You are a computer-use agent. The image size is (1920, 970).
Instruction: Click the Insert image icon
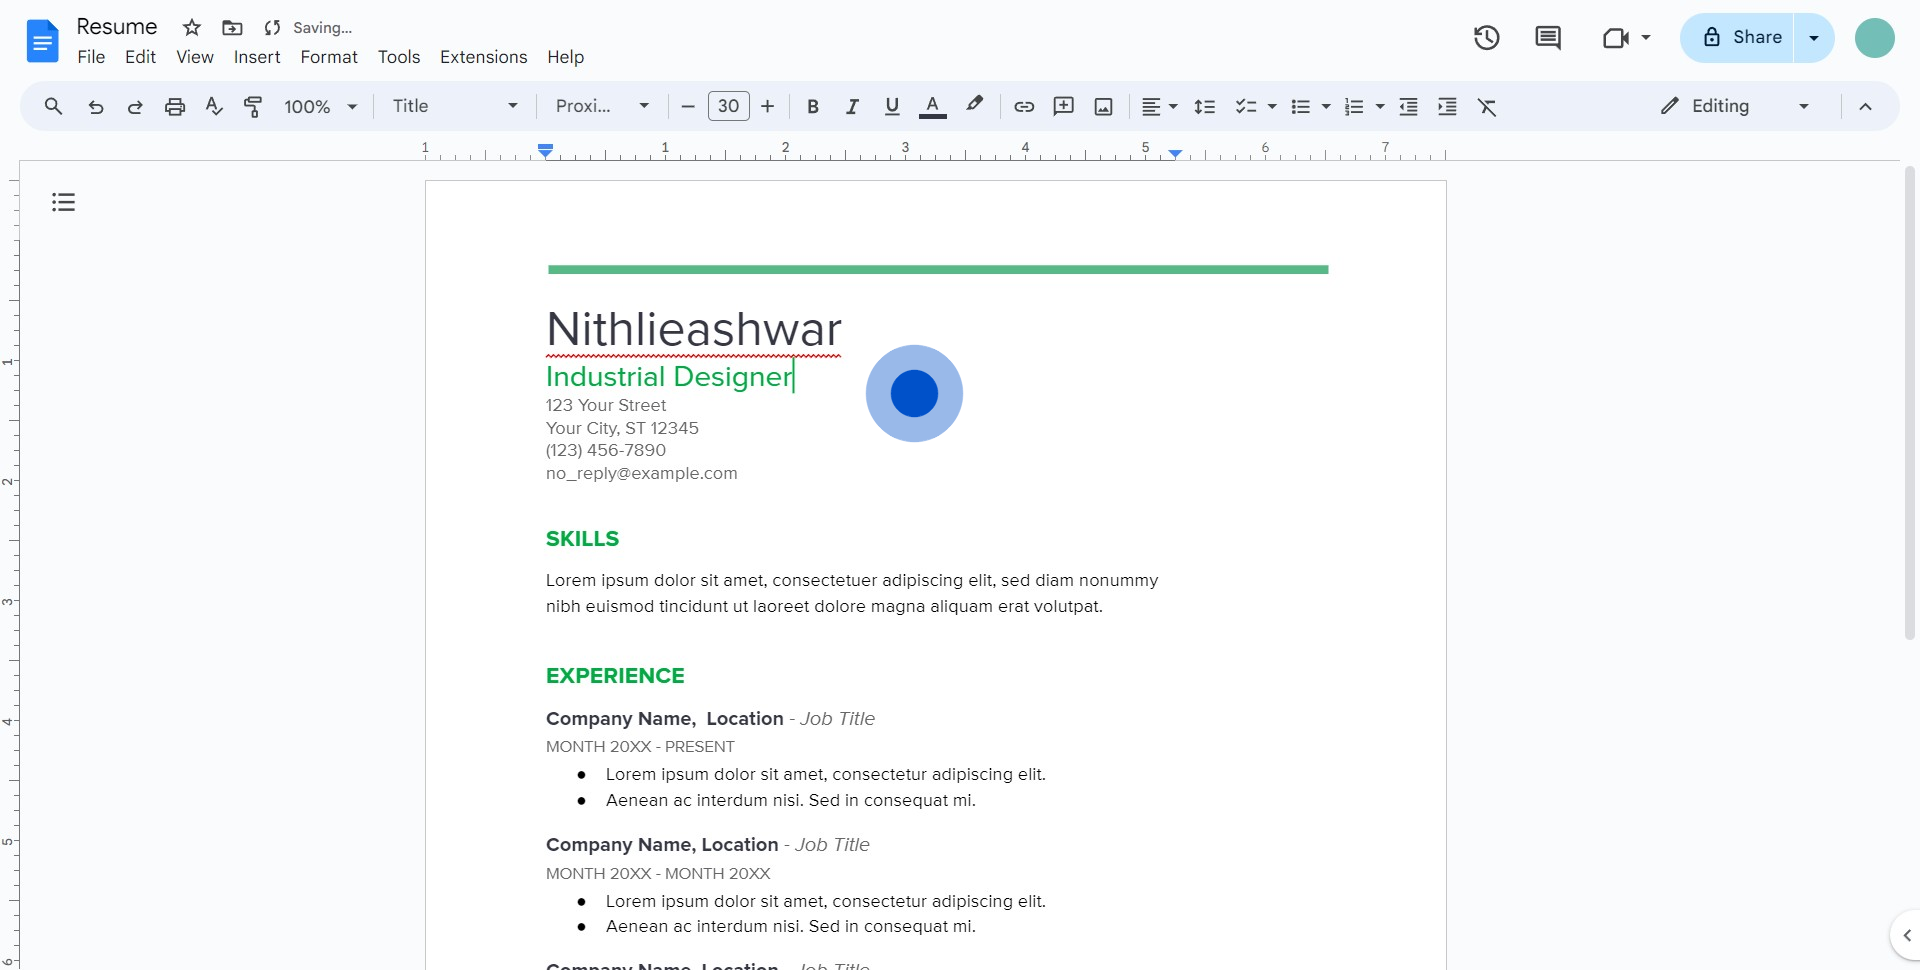(x=1103, y=107)
